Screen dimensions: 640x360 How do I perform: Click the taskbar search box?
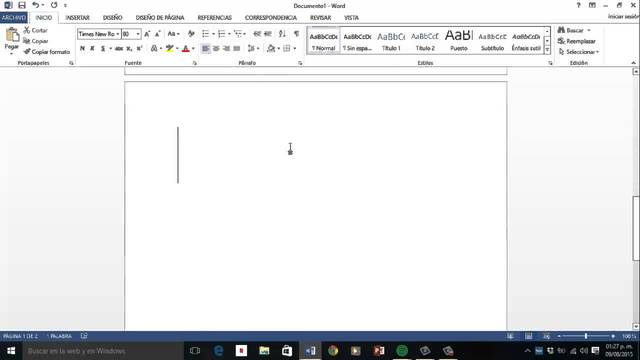pyautogui.click(x=103, y=351)
